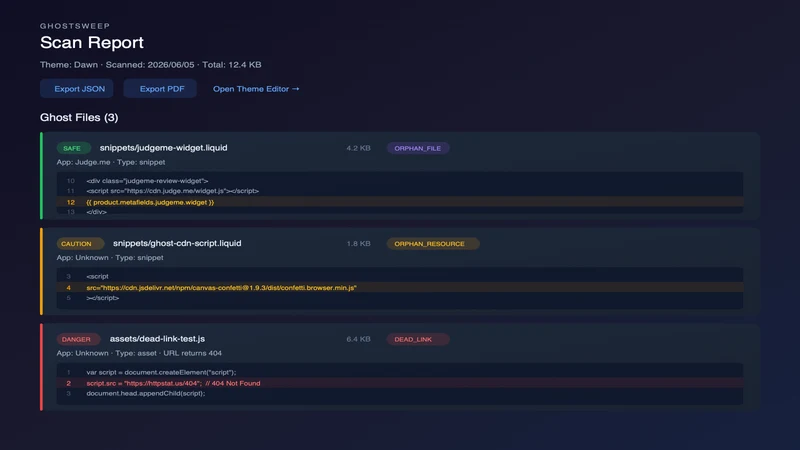The image size is (800, 450).
Task: Click the Ghost Files (3) heading
Action: (79, 117)
